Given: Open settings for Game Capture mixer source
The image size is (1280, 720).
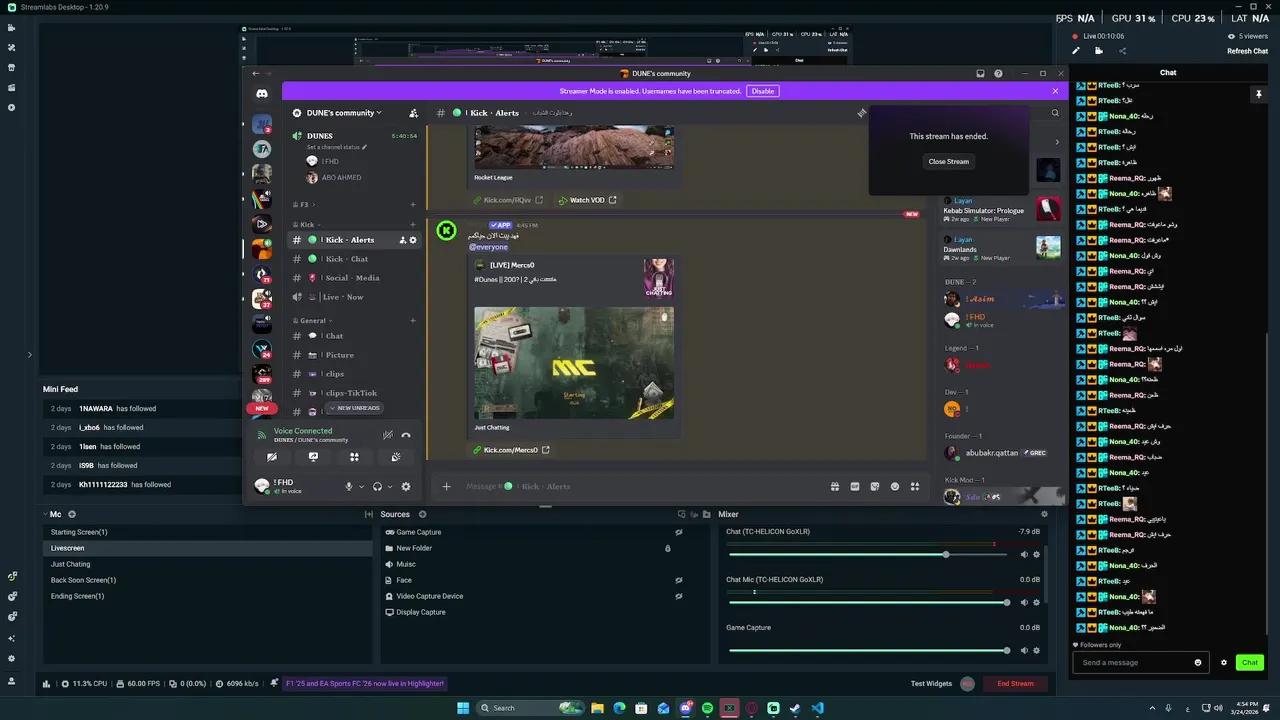Looking at the screenshot, I should pos(1036,650).
